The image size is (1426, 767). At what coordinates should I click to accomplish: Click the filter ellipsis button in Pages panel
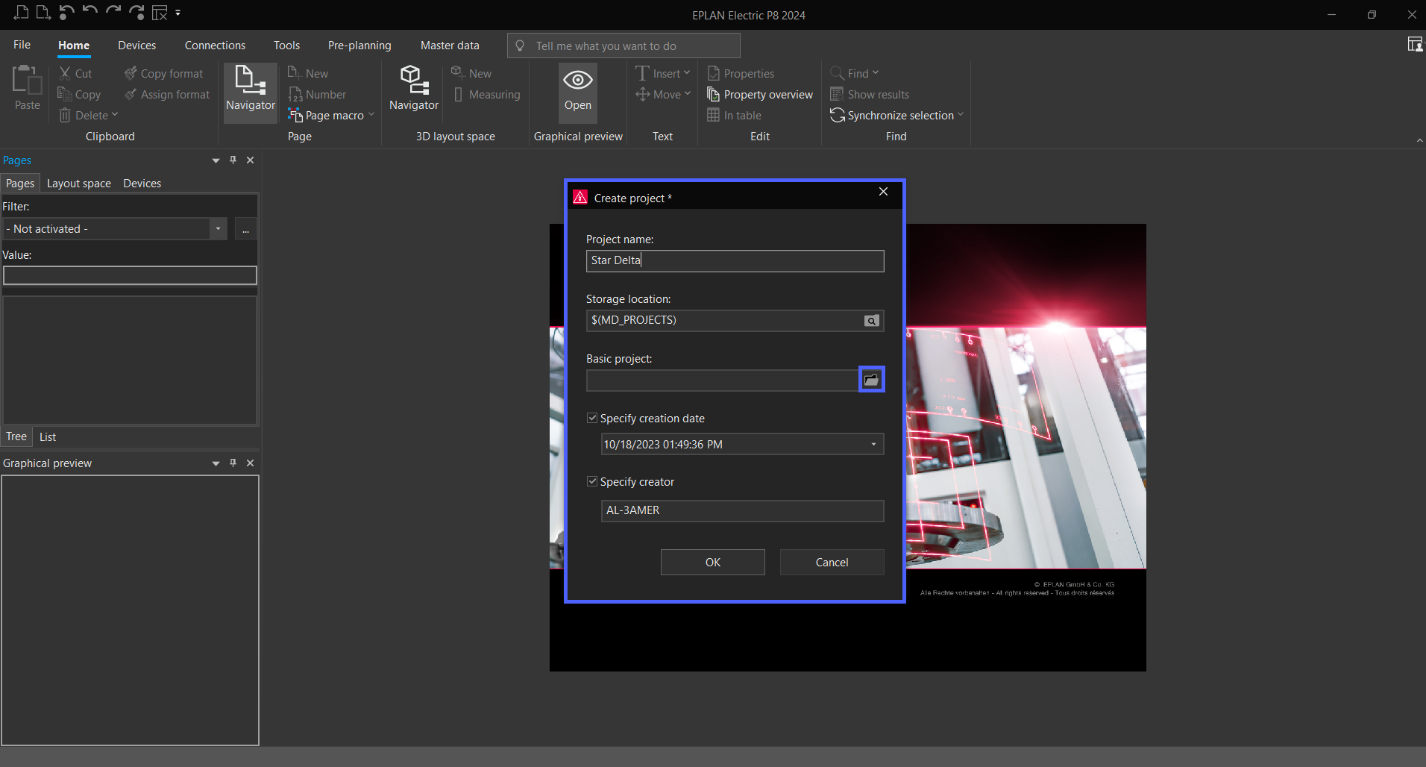click(x=246, y=229)
